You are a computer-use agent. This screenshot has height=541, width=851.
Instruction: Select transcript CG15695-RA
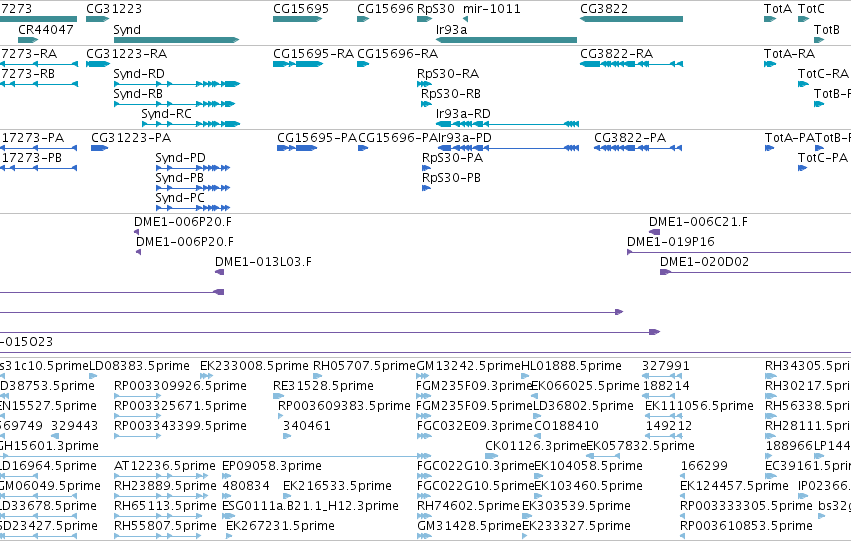pos(313,54)
